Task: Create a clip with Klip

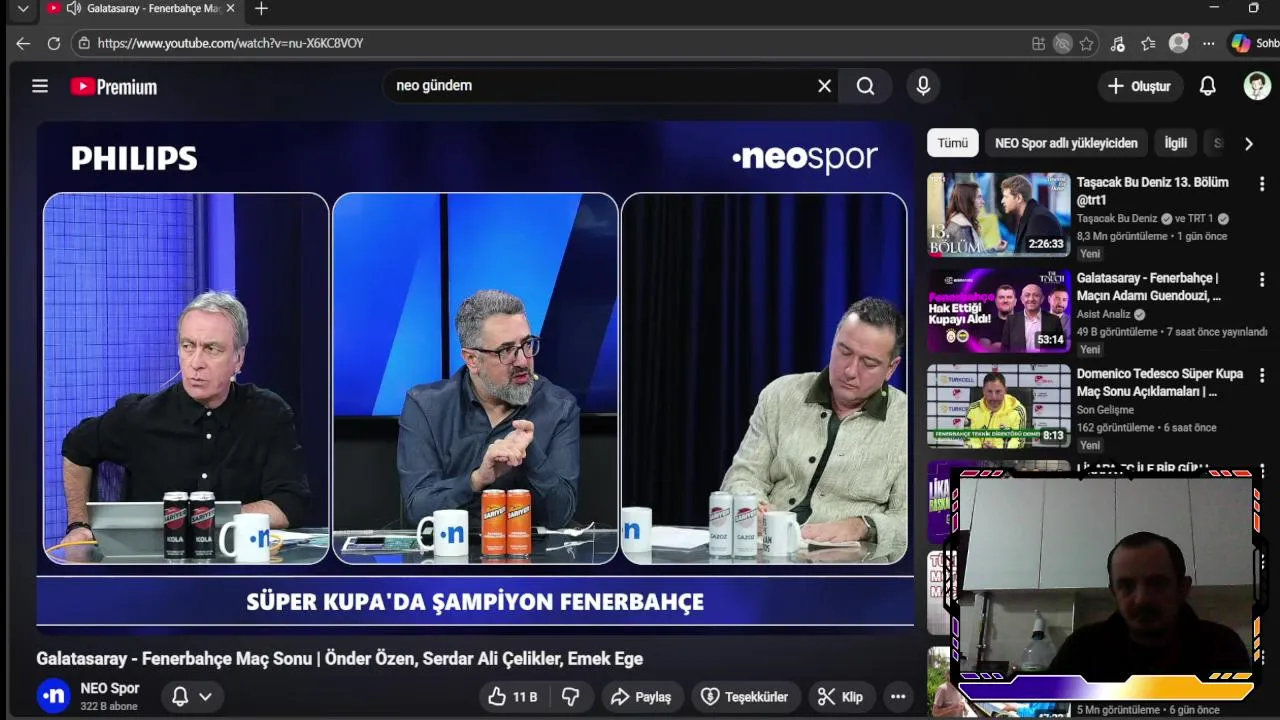Action: pyautogui.click(x=840, y=697)
